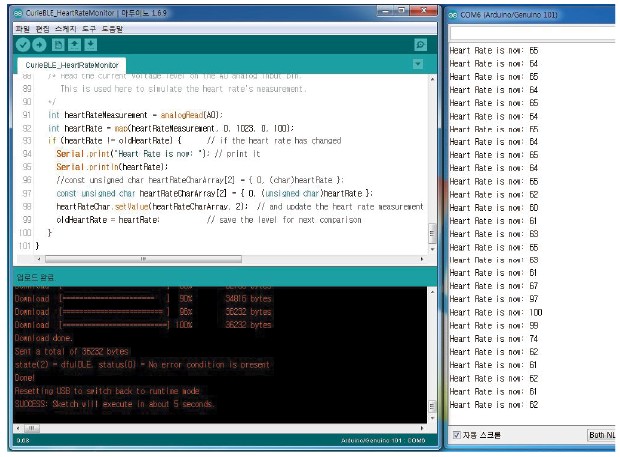Click line 91 analogRead(A0) code
The height and width of the screenshot is (457, 620).
point(191,115)
